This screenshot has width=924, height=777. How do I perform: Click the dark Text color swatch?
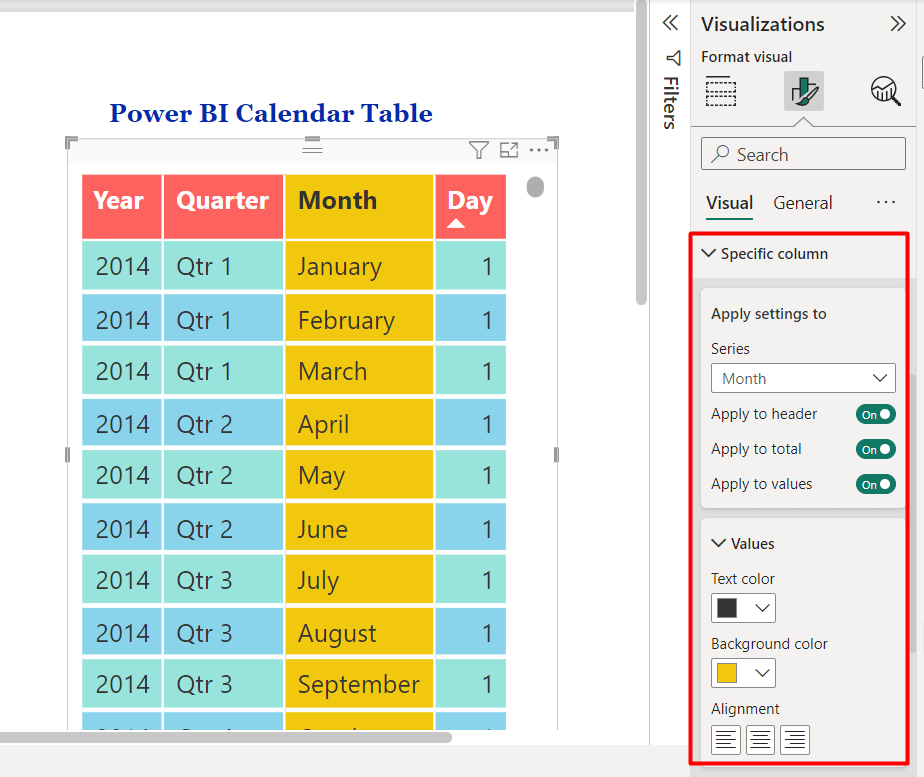tap(727, 608)
